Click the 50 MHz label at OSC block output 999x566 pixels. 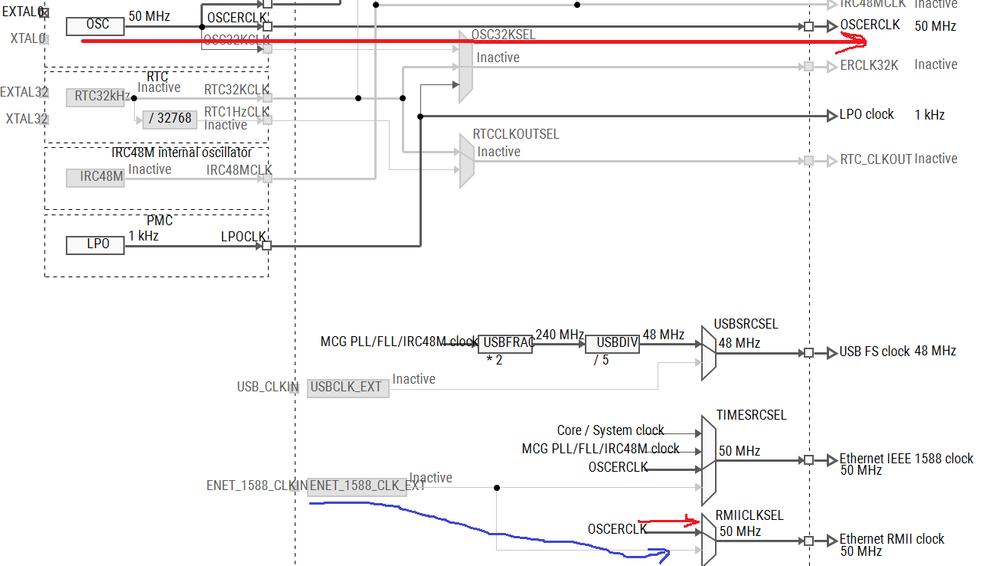(149, 17)
